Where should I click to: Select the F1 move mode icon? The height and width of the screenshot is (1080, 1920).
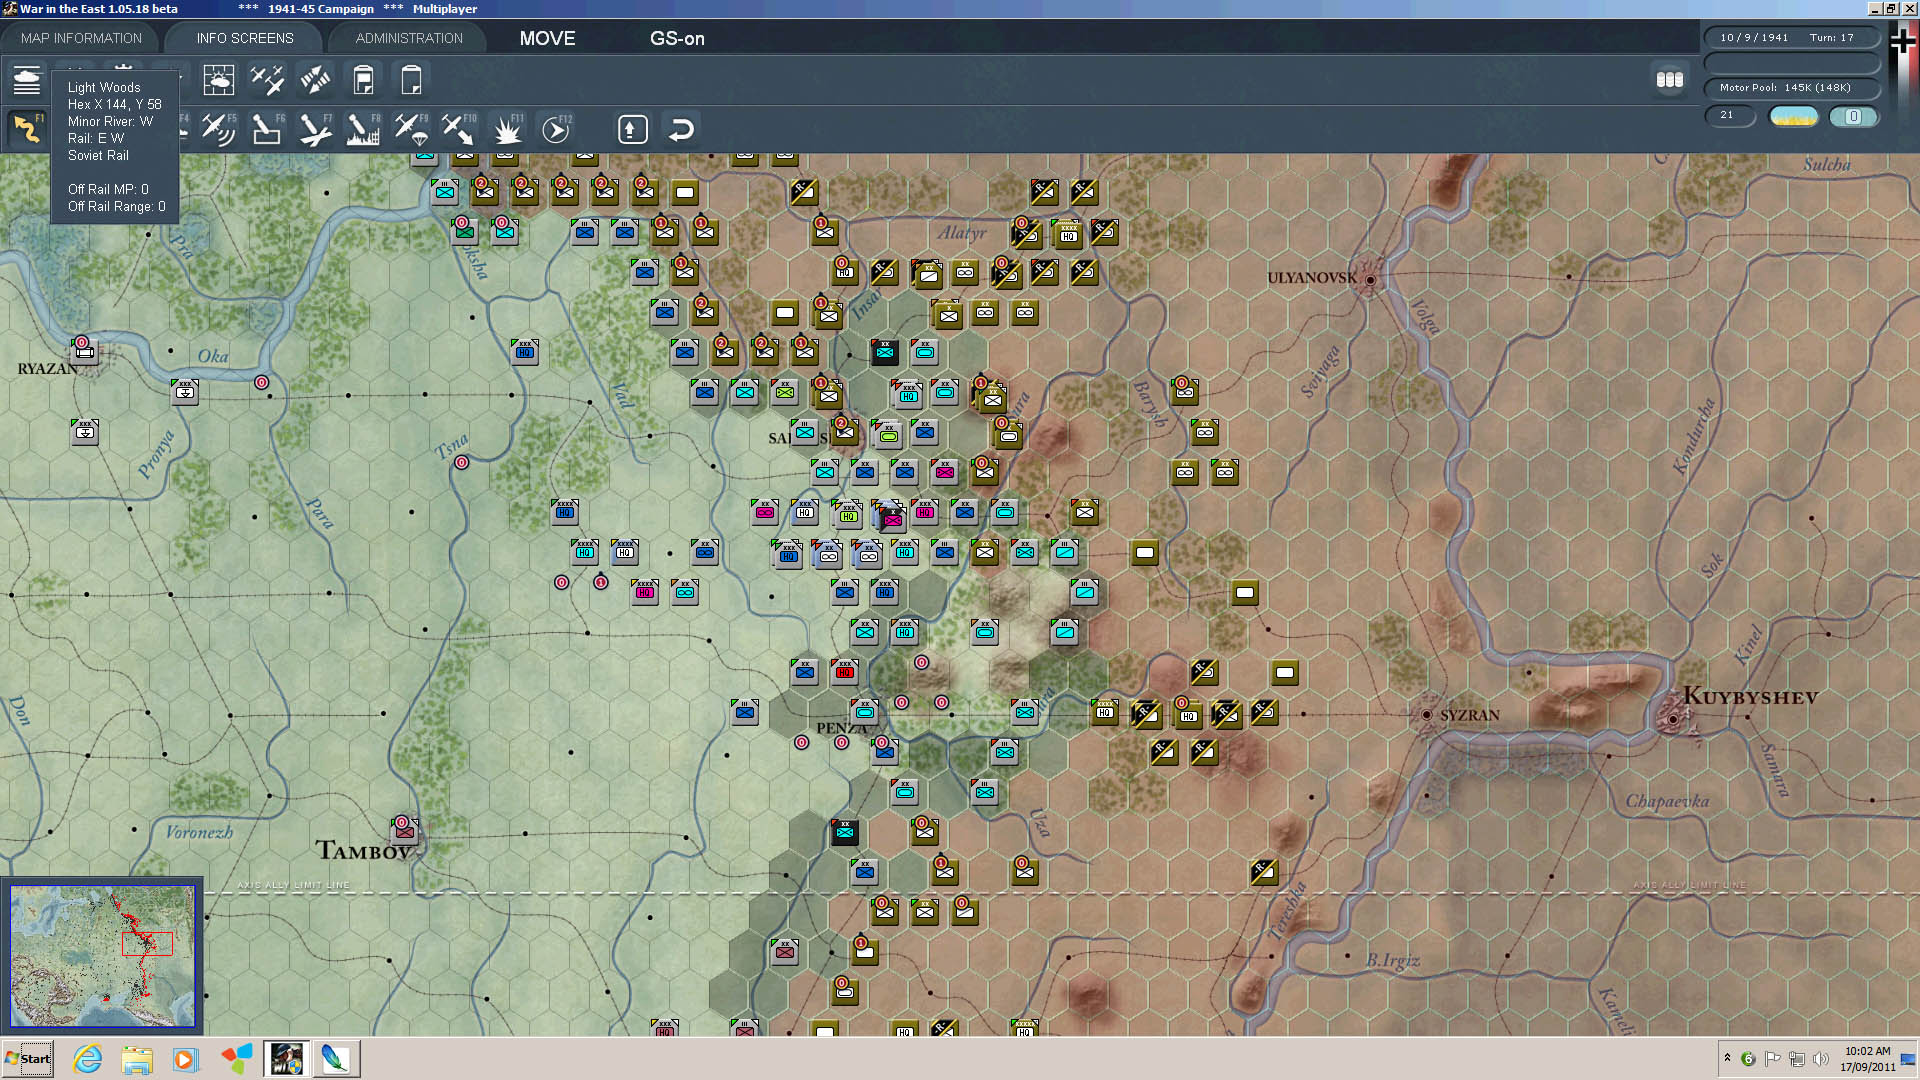[27, 129]
